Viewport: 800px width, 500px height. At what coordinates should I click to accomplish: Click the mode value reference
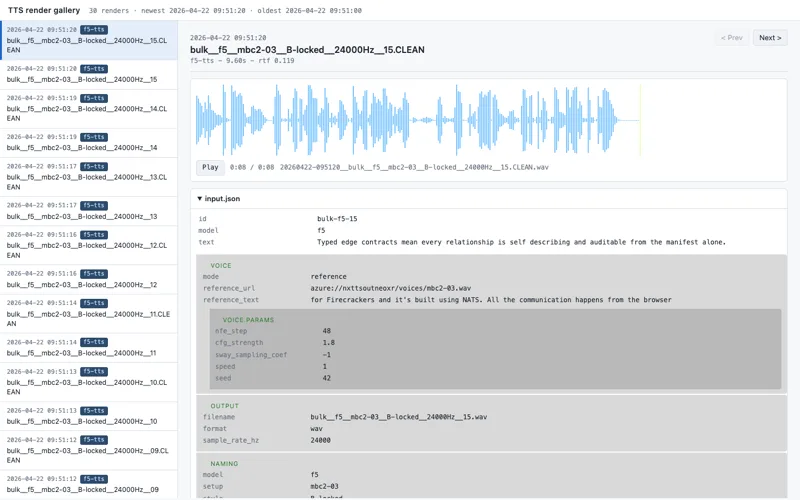[329, 277]
